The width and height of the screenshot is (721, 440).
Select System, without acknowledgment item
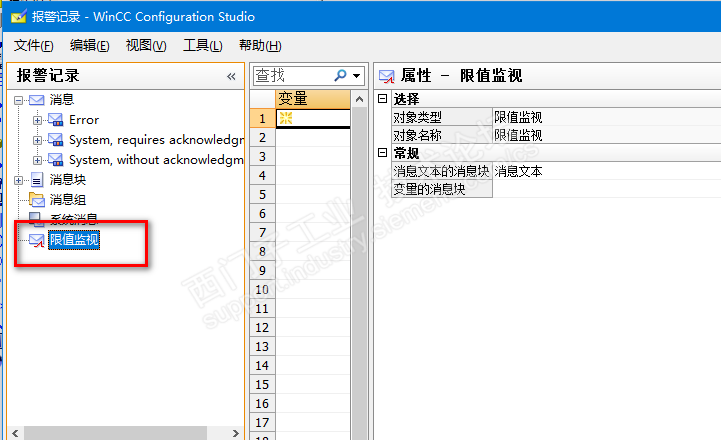tap(156, 160)
